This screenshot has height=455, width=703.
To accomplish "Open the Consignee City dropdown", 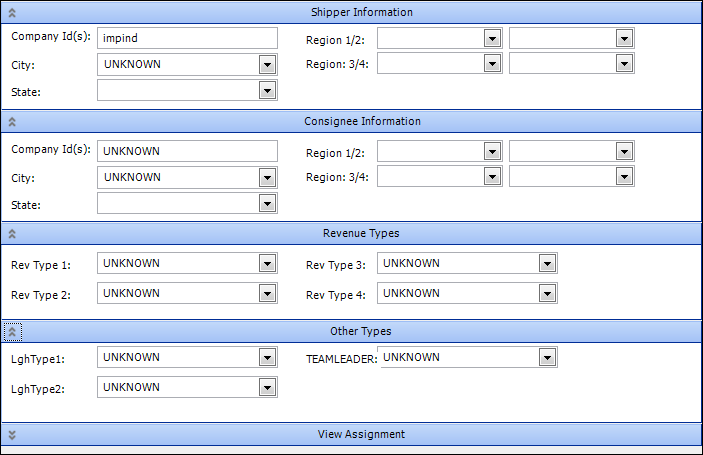I will pyautogui.click(x=267, y=178).
